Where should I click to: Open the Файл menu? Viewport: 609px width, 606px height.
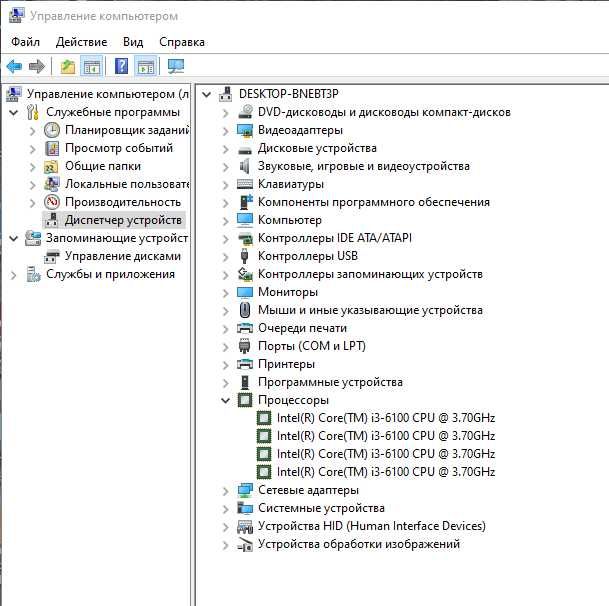(25, 42)
